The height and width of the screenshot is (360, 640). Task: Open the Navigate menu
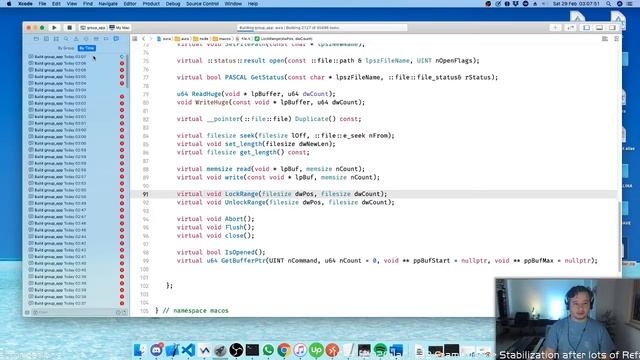click(108, 4)
